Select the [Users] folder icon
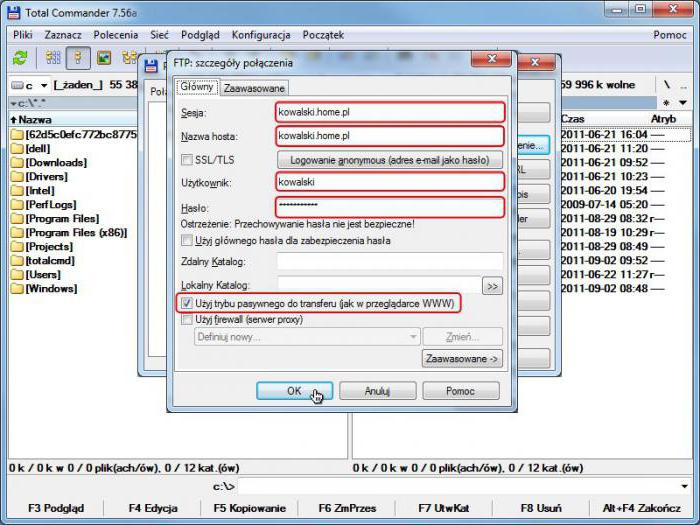Viewport: 700px width, 525px height. click(17, 275)
